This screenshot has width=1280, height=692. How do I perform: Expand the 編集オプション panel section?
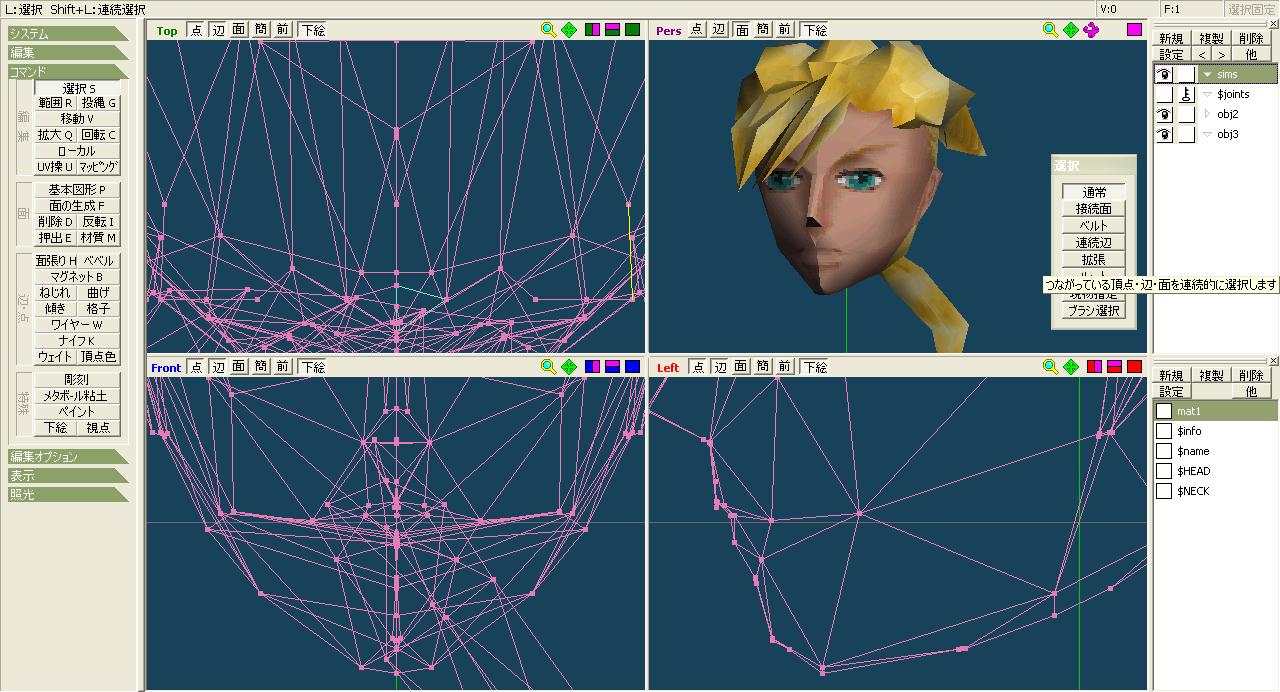pyautogui.click(x=68, y=457)
